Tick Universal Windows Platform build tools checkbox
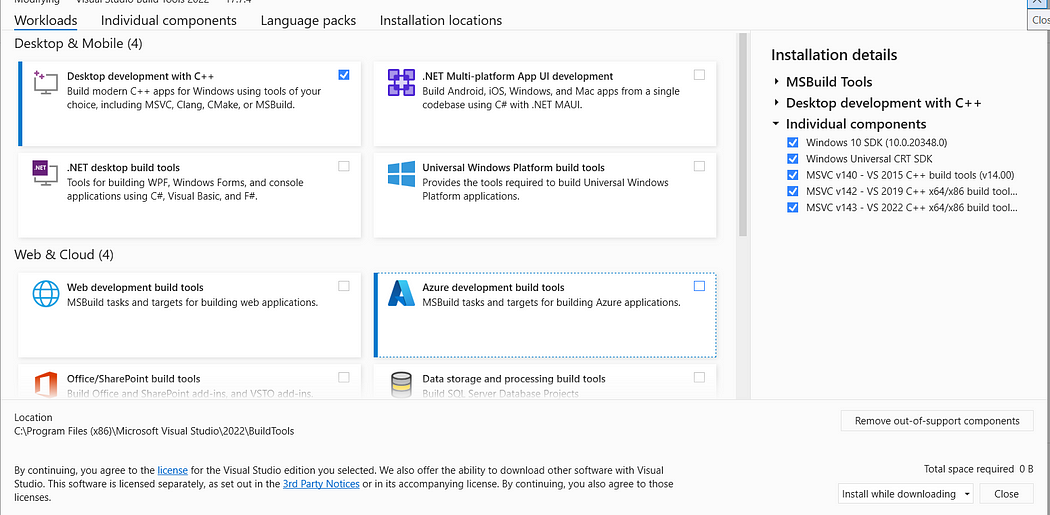Image resolution: width=1050 pixels, height=515 pixels. click(x=699, y=166)
